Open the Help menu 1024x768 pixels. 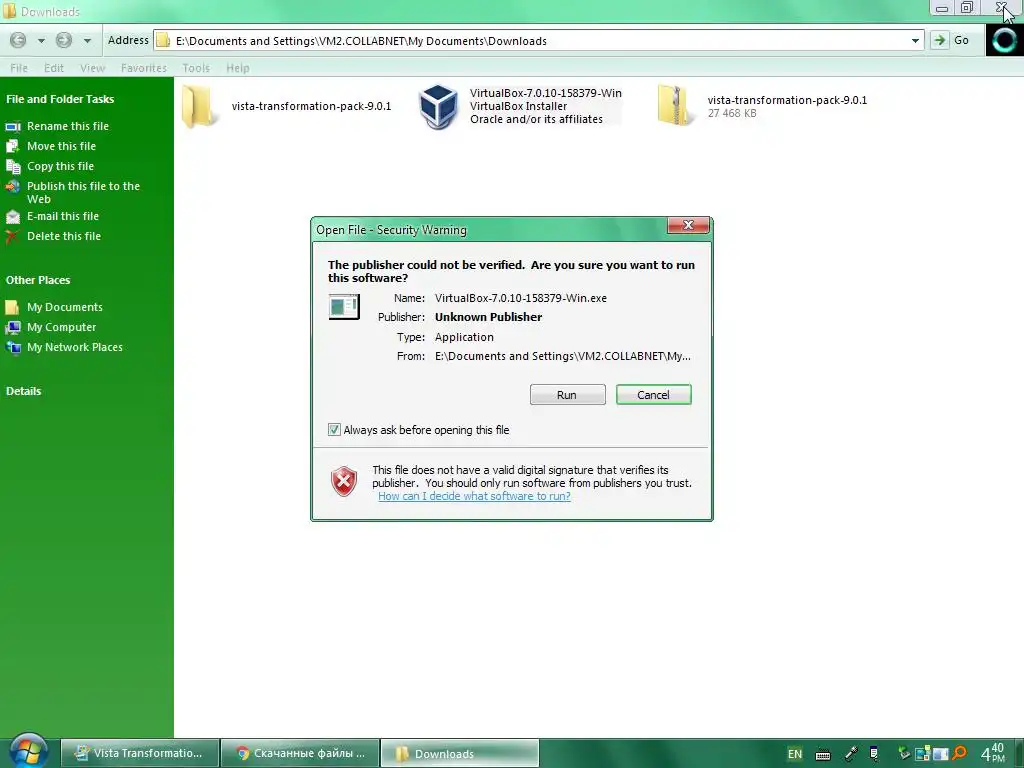pyautogui.click(x=238, y=68)
